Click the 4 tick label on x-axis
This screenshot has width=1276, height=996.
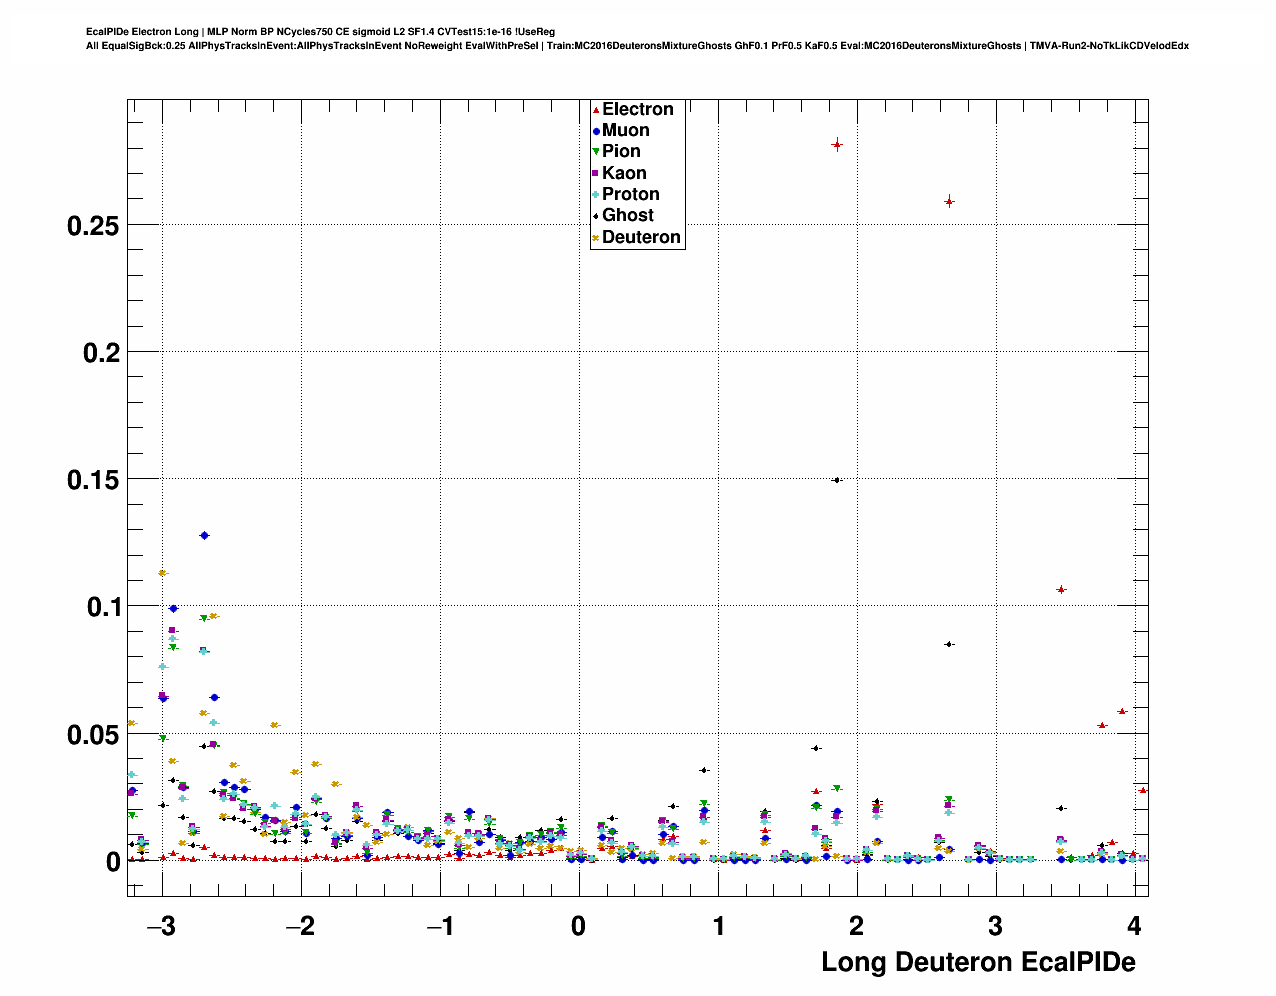(1133, 926)
